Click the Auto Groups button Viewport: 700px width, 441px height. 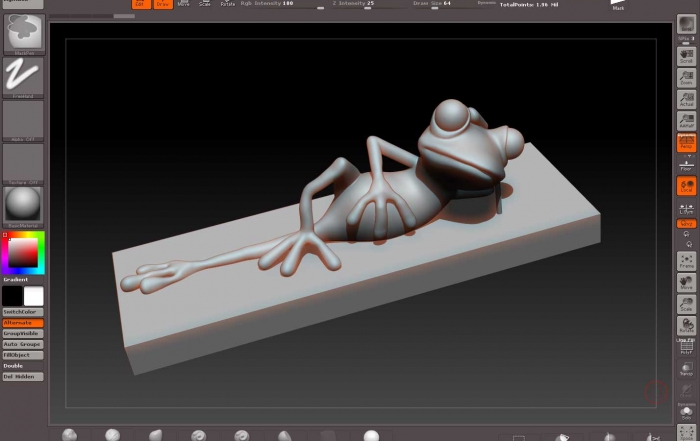tap(22, 344)
